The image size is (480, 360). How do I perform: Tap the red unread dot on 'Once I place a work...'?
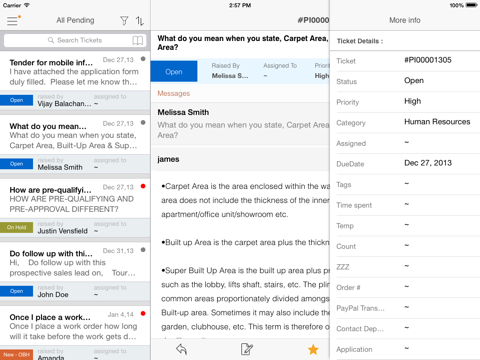143,314
